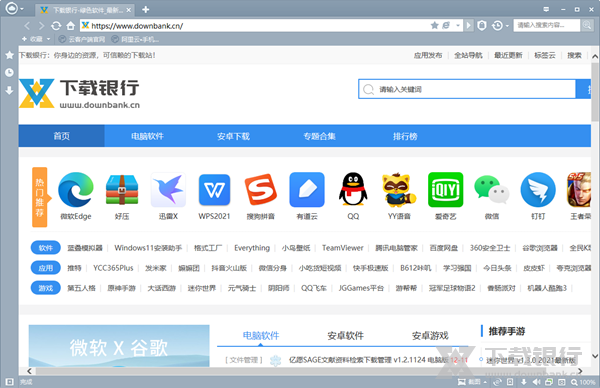Click the blue 软件 category pill

point(46,248)
